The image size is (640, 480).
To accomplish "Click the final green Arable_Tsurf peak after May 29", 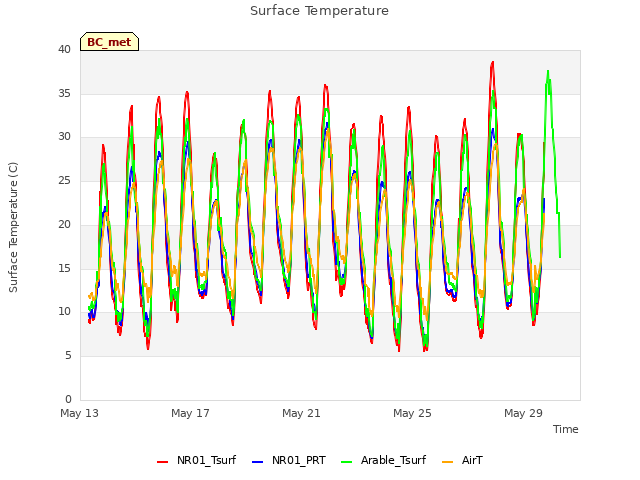I will (548, 72).
